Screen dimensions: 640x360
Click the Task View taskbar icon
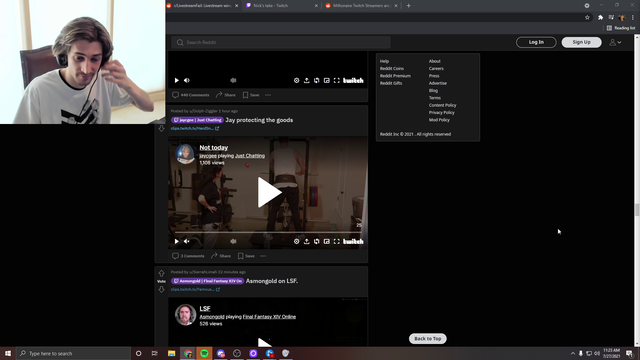pyautogui.click(x=155, y=353)
